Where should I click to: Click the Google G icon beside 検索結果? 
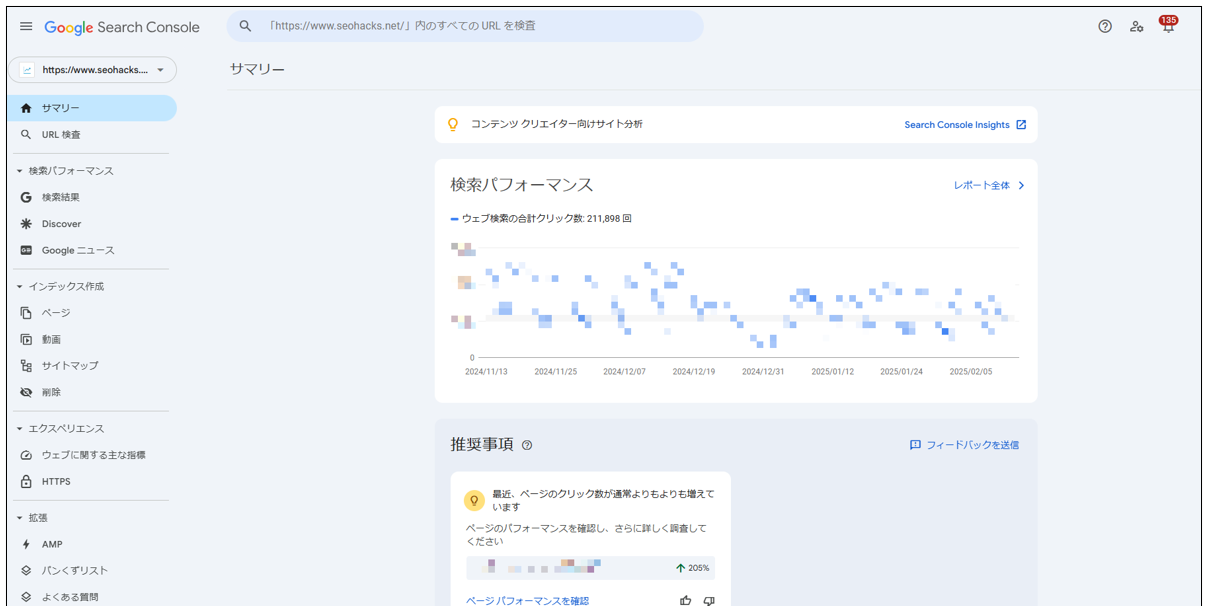(27, 197)
